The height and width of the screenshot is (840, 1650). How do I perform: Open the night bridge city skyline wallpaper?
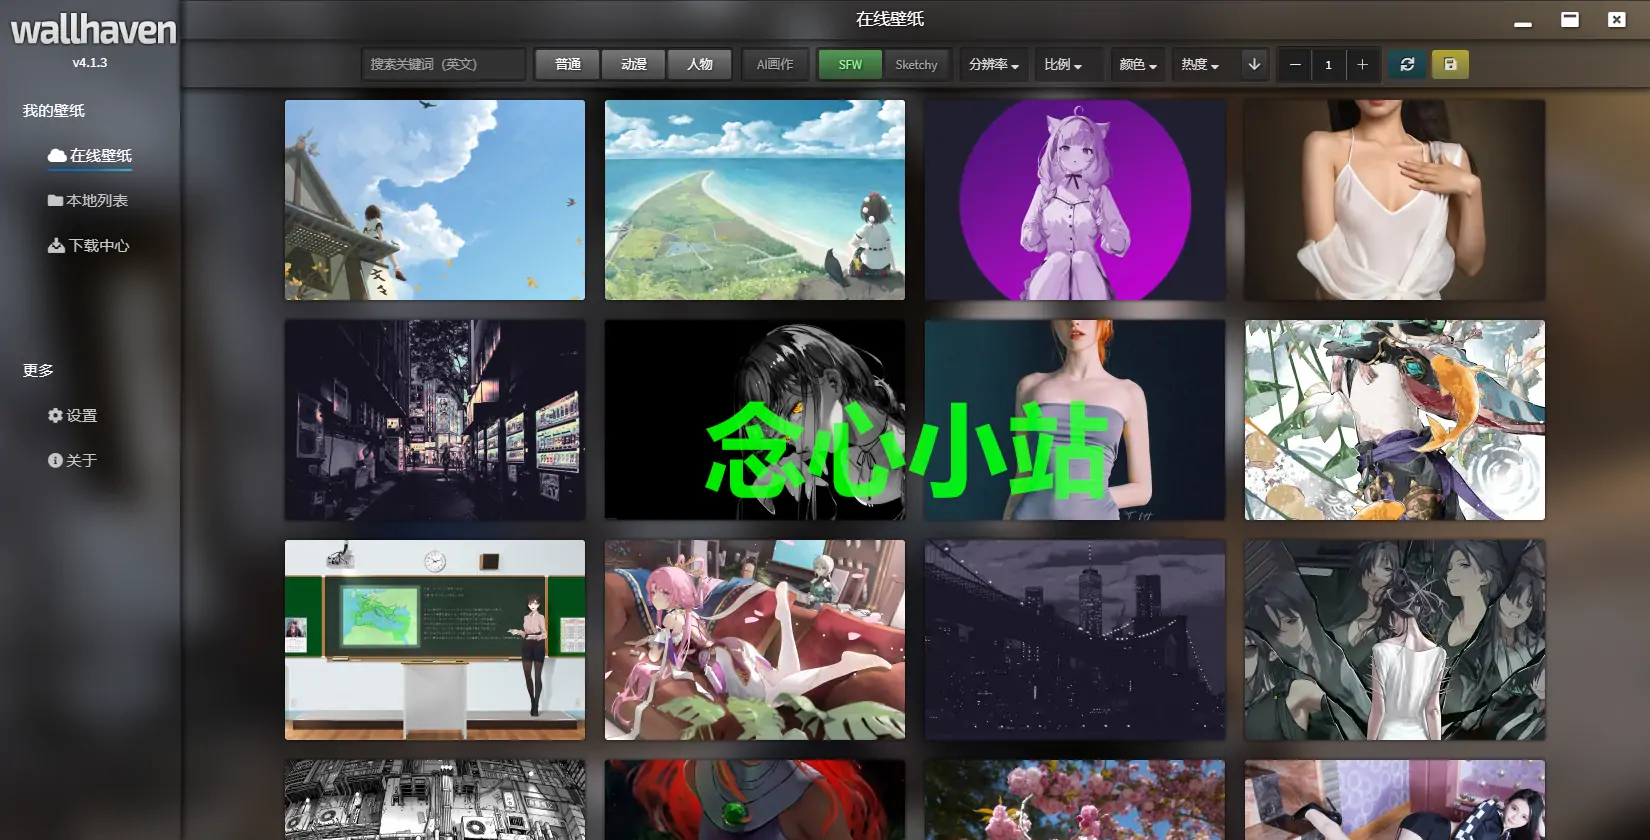1075,640
